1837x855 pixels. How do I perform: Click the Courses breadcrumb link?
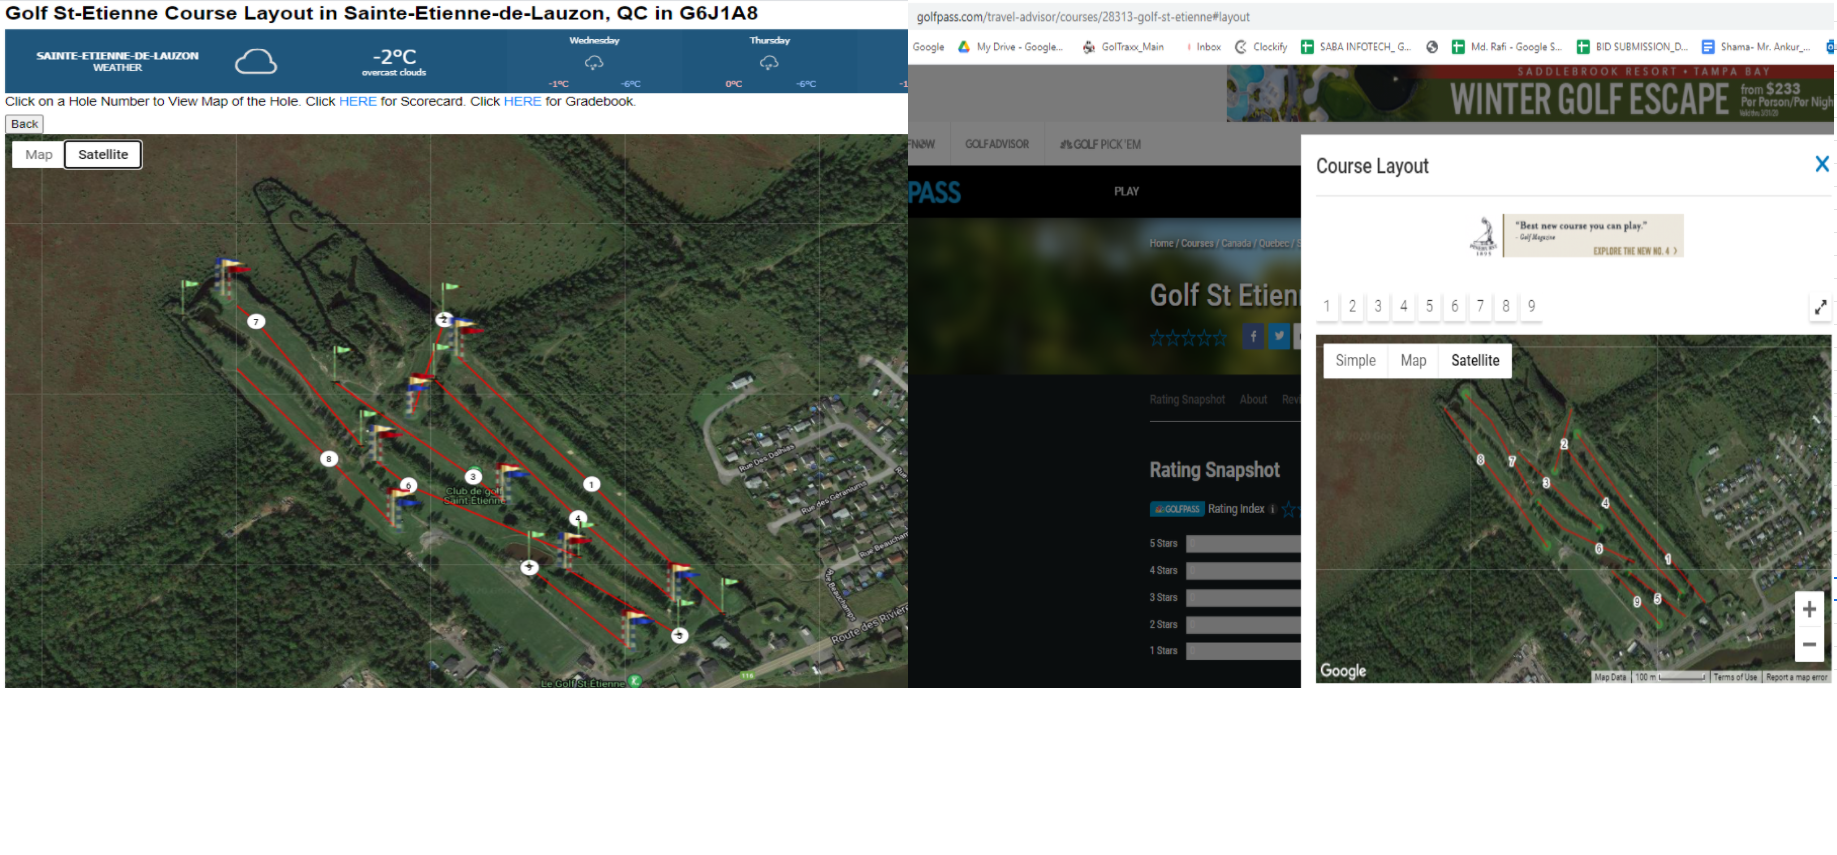[1197, 243]
